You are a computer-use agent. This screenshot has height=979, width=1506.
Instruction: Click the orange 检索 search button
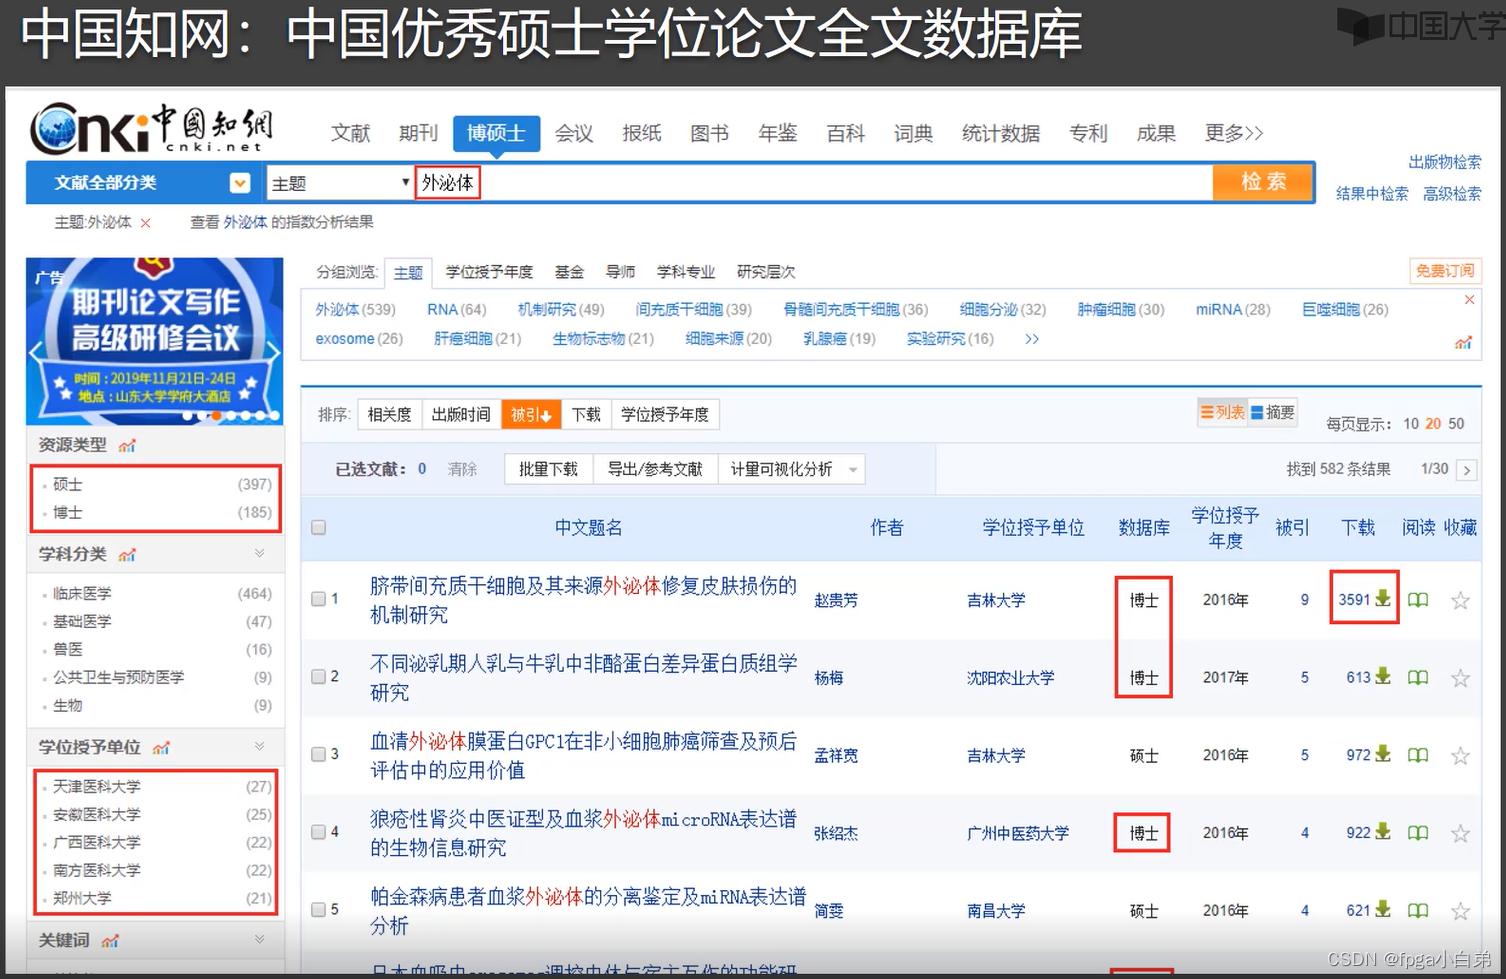pyautogui.click(x=1263, y=182)
